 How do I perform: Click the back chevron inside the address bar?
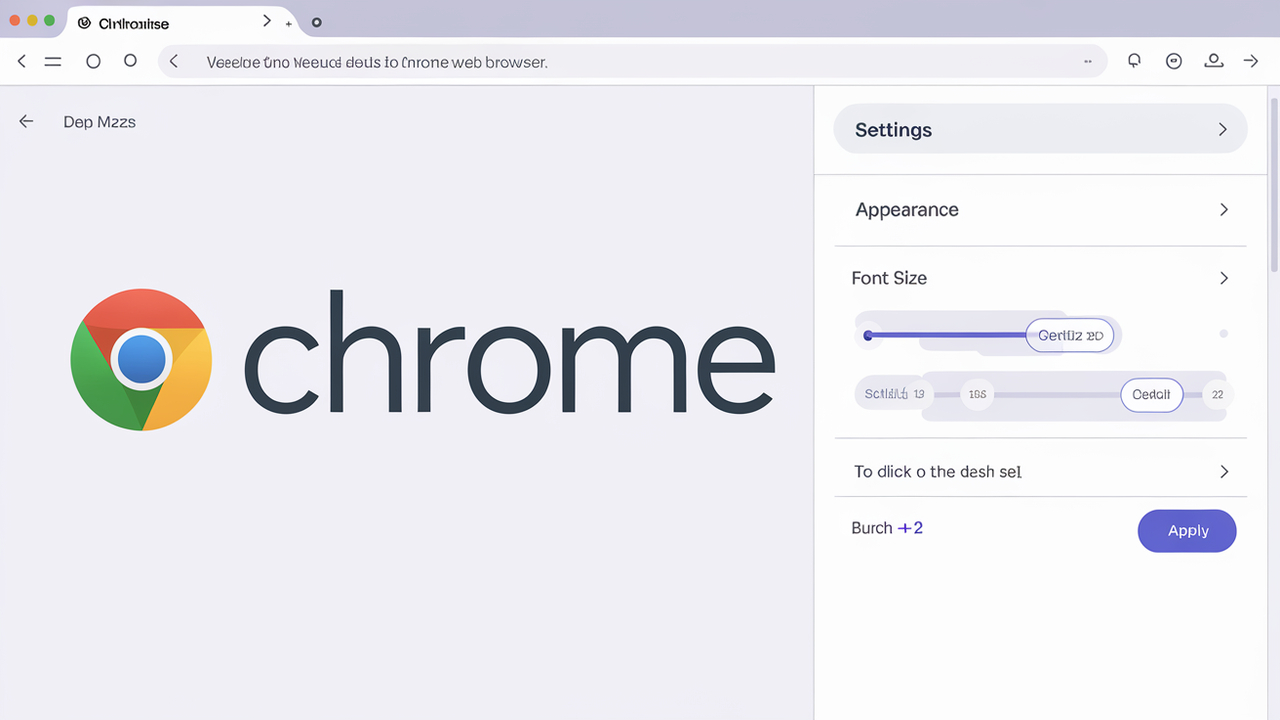(174, 61)
